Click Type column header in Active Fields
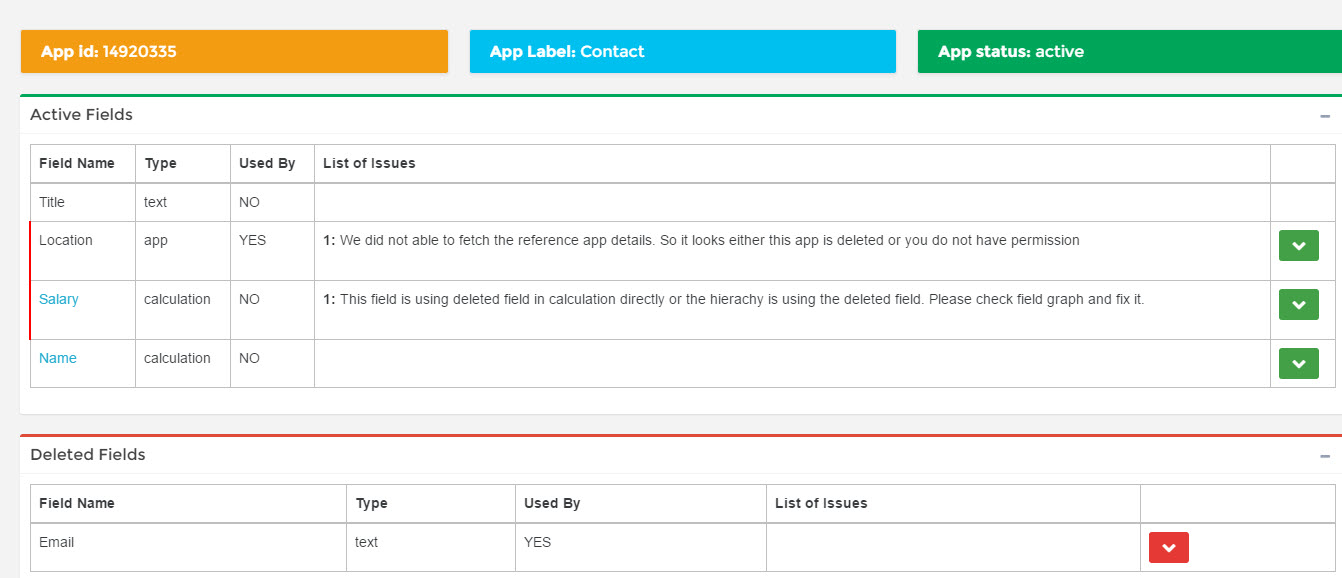Viewport: 1342px width, 578px height. (160, 163)
